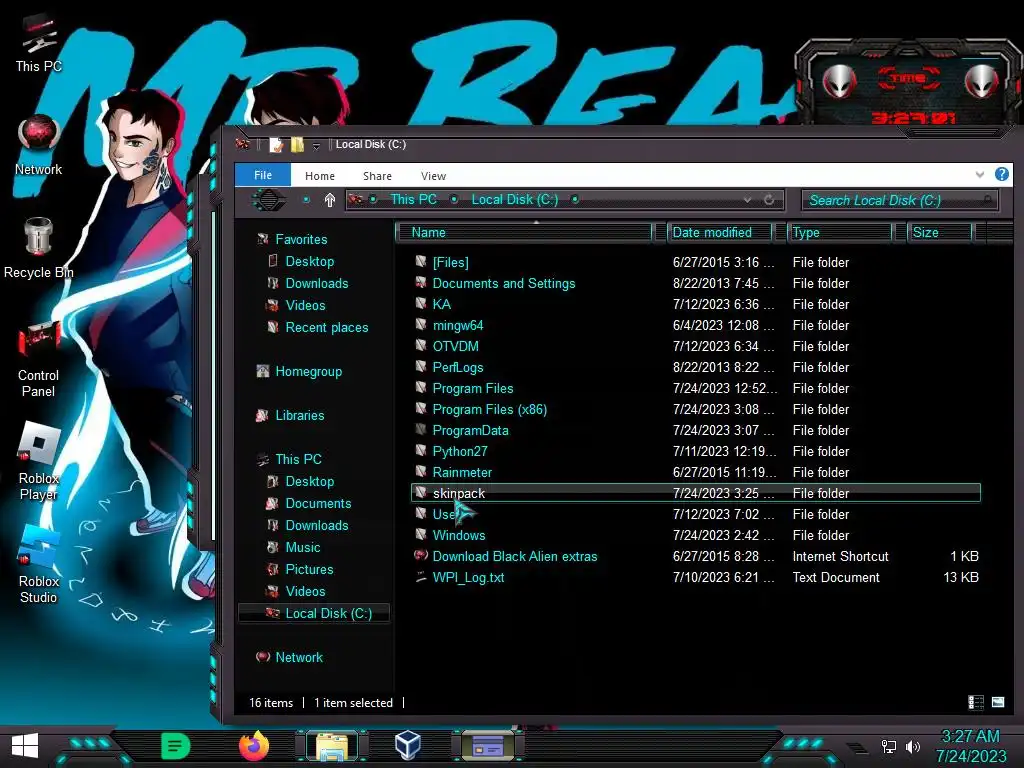The image size is (1024, 768).
Task: Select Desktop under Favorites
Action: click(x=310, y=261)
